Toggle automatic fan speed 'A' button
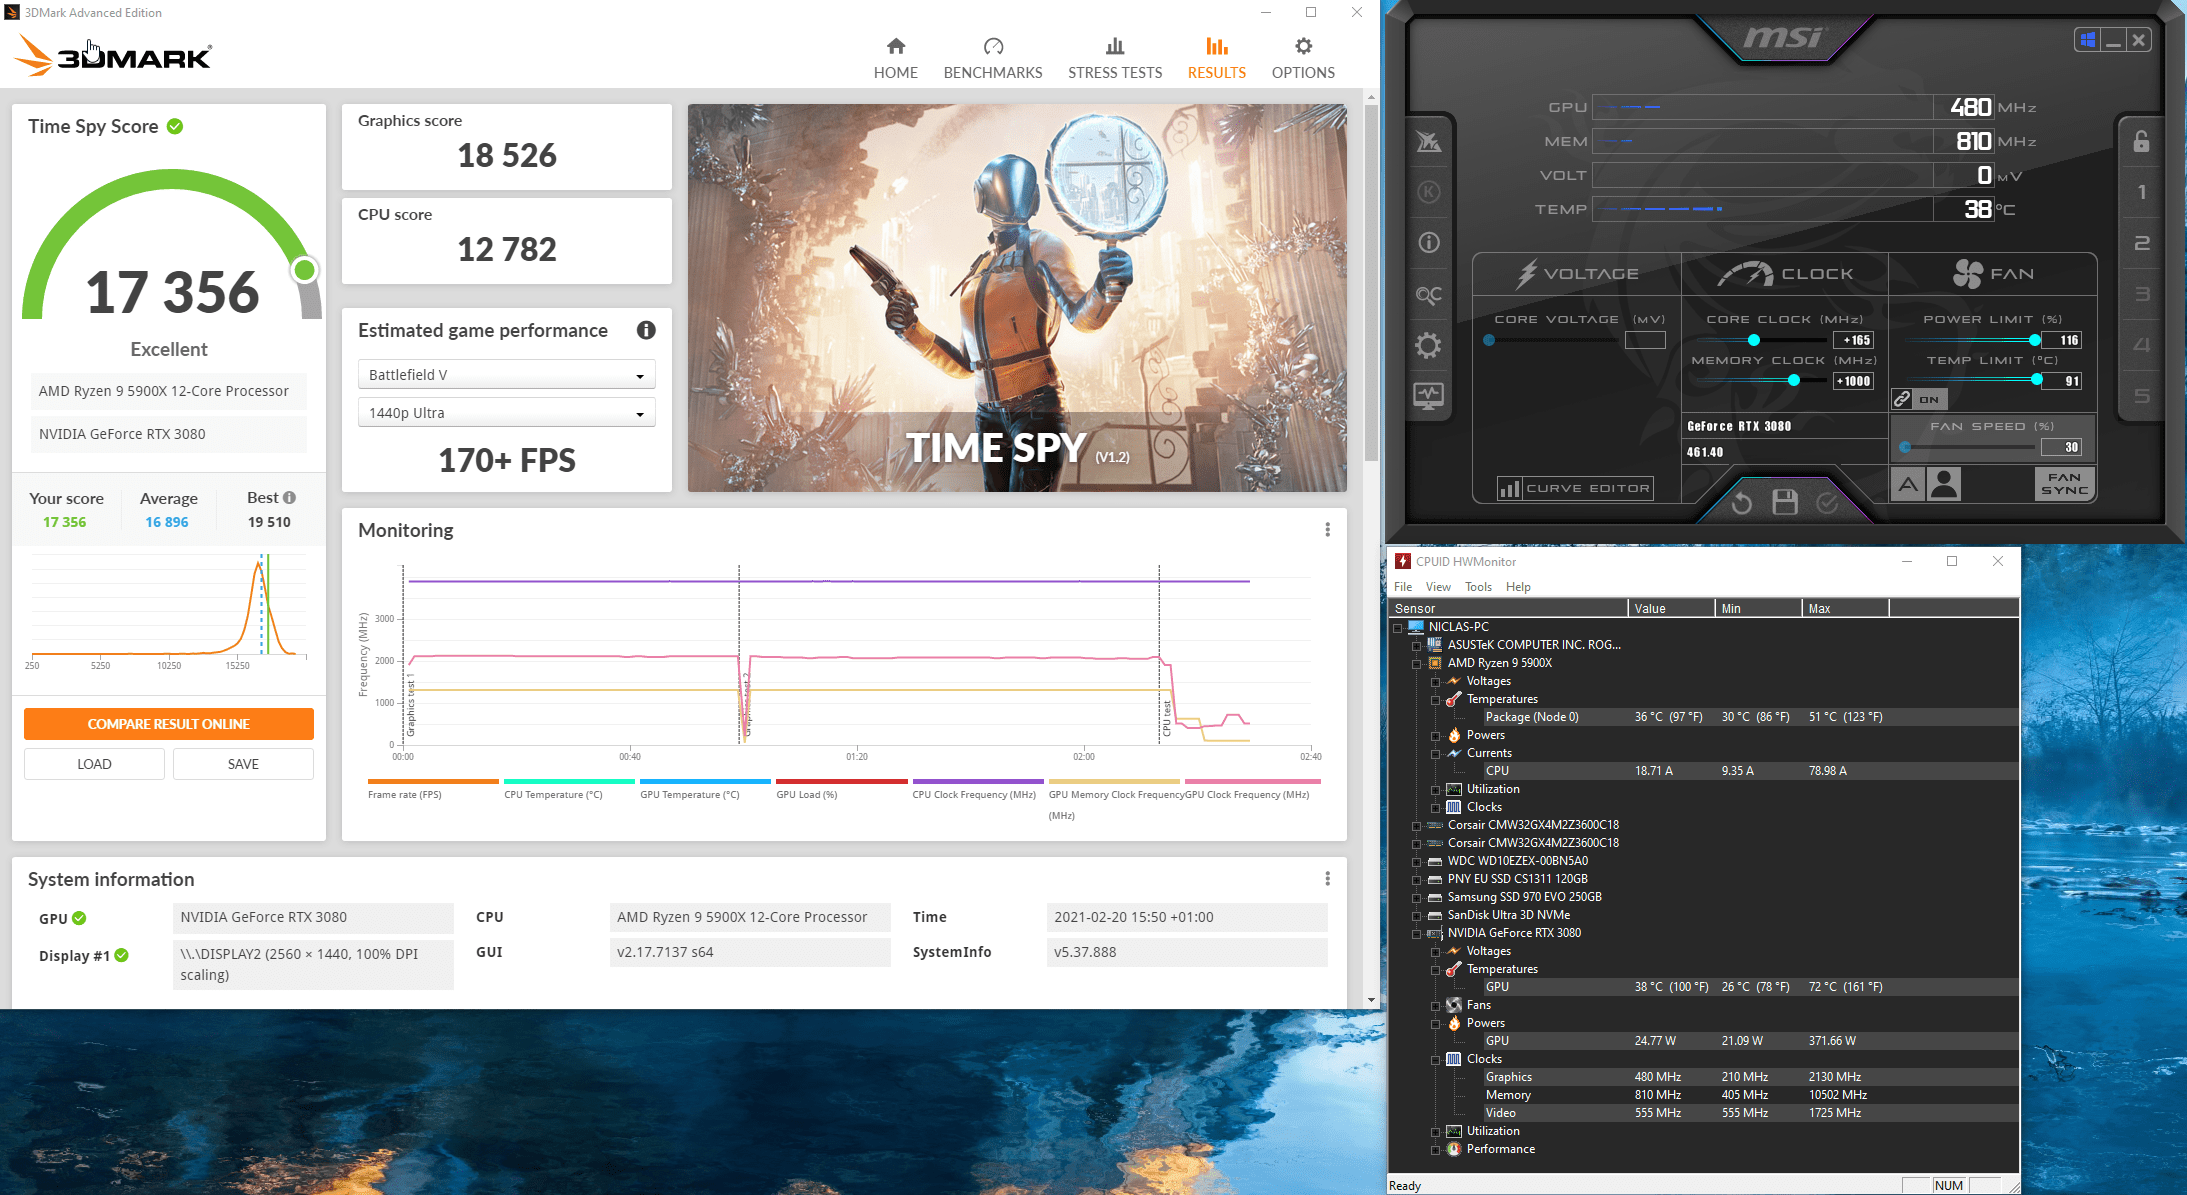 [x=1908, y=485]
